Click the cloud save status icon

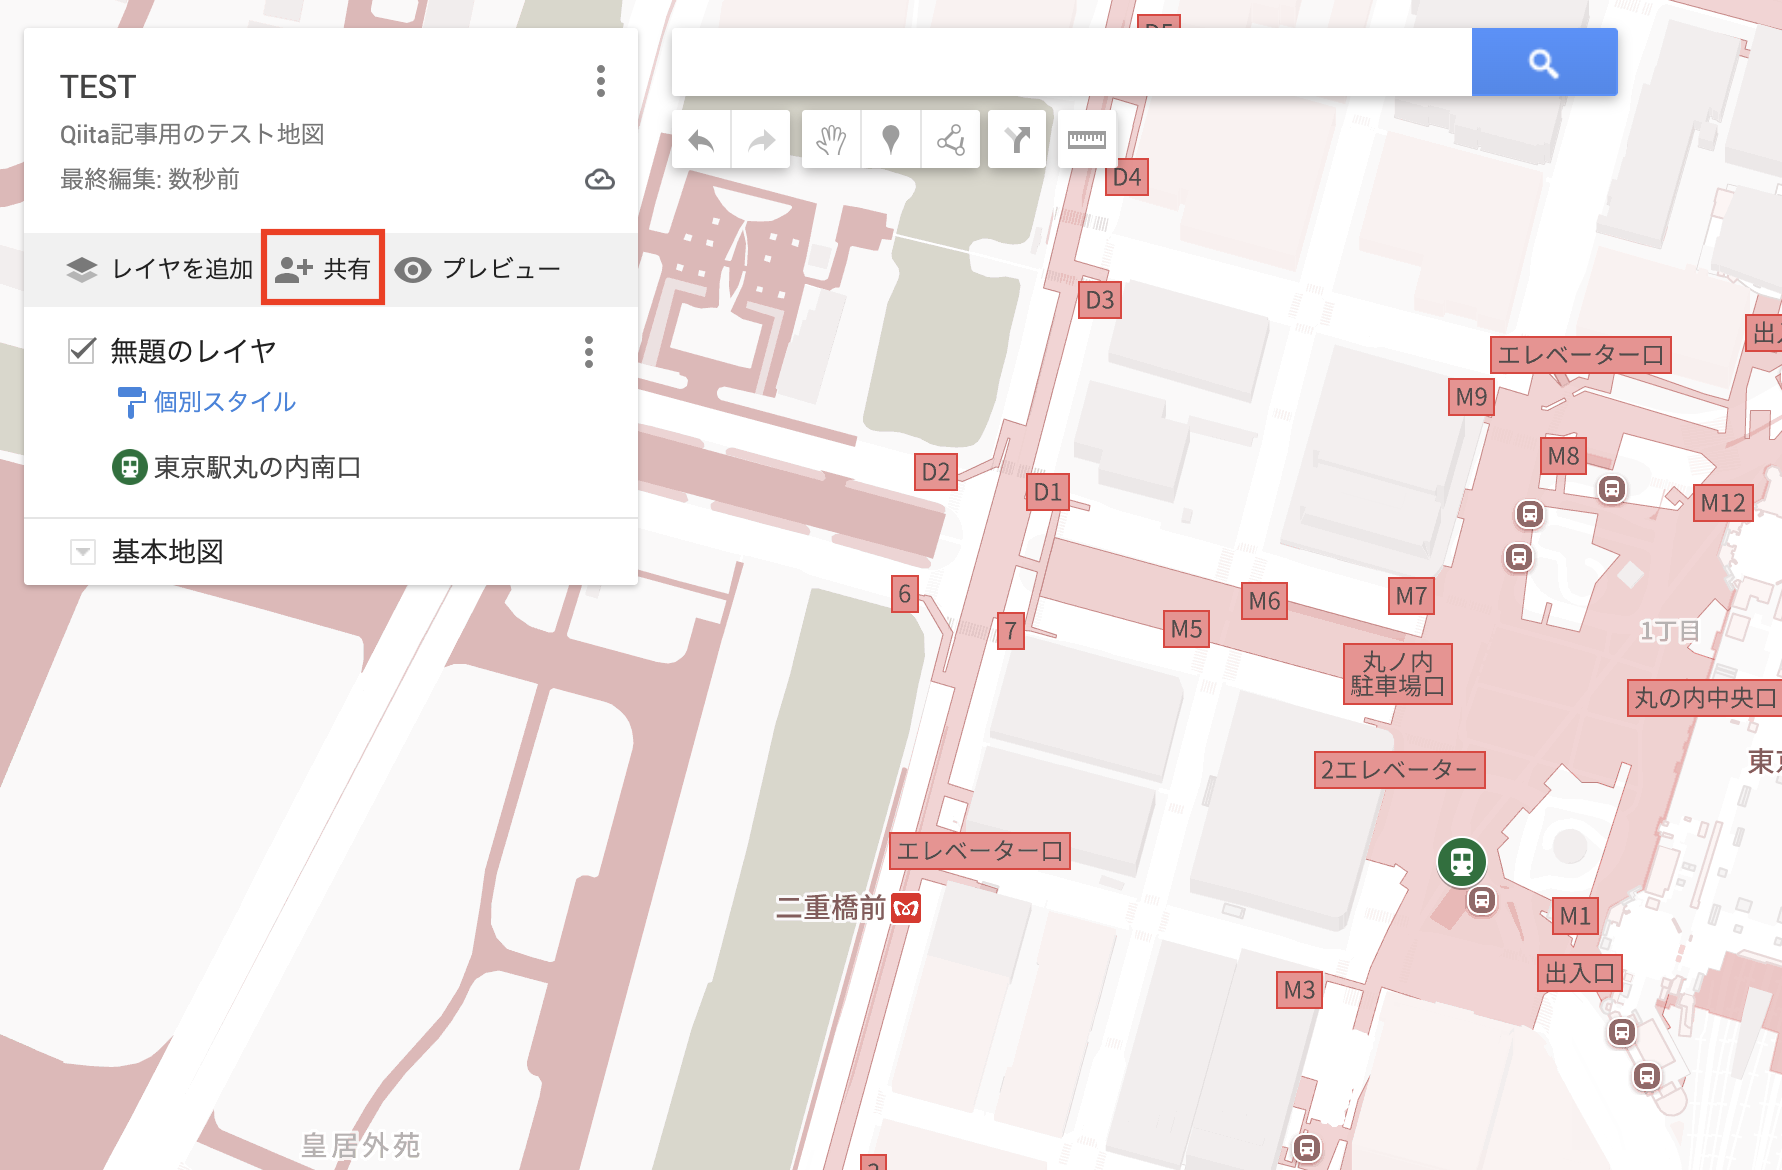(x=600, y=180)
